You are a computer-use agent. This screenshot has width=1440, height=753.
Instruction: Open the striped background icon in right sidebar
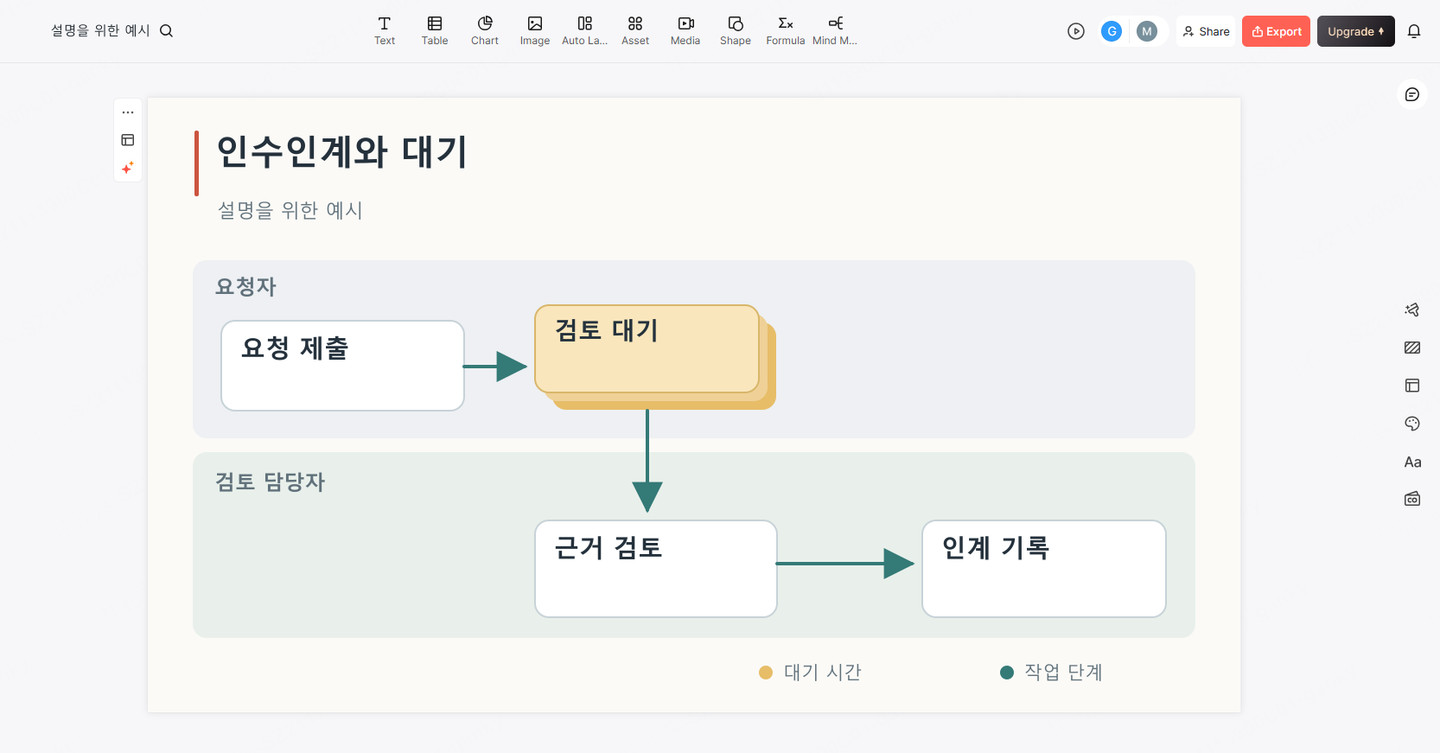(1412, 348)
